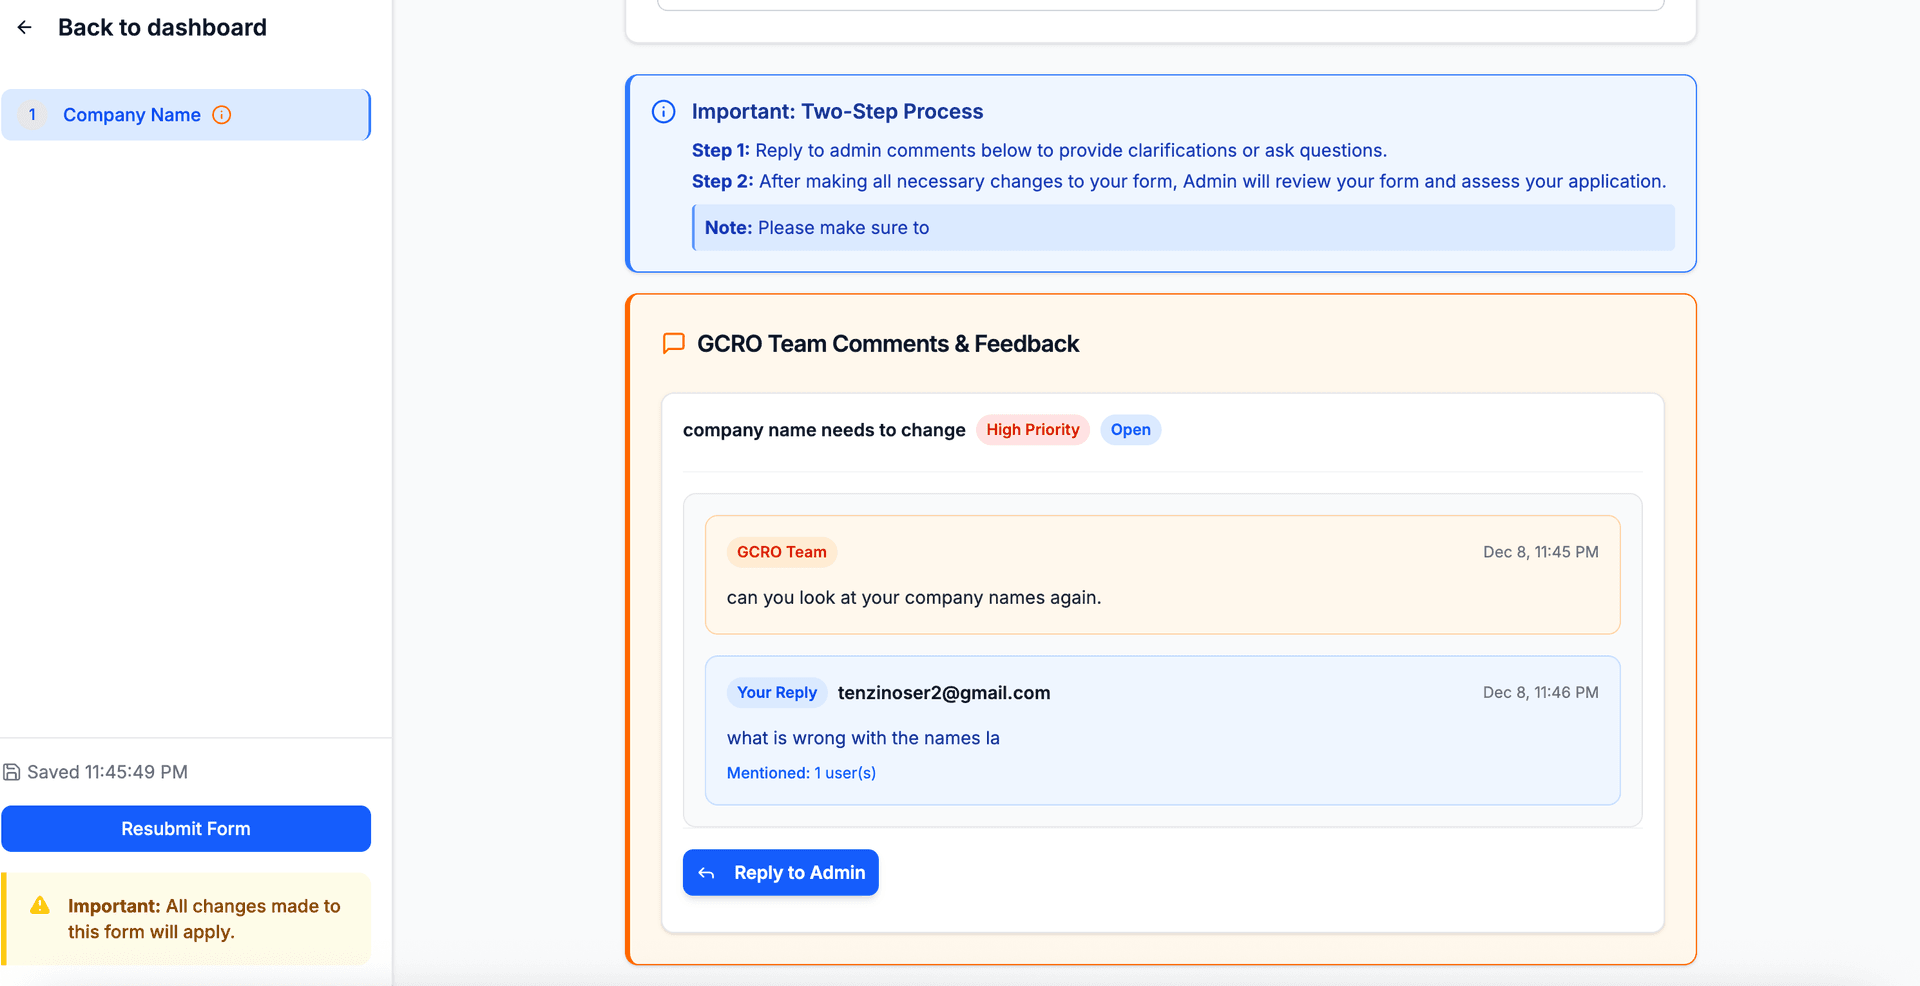Screen dimensions: 1920x986
Task: Toggle the High Priority badge
Action: coord(1032,429)
